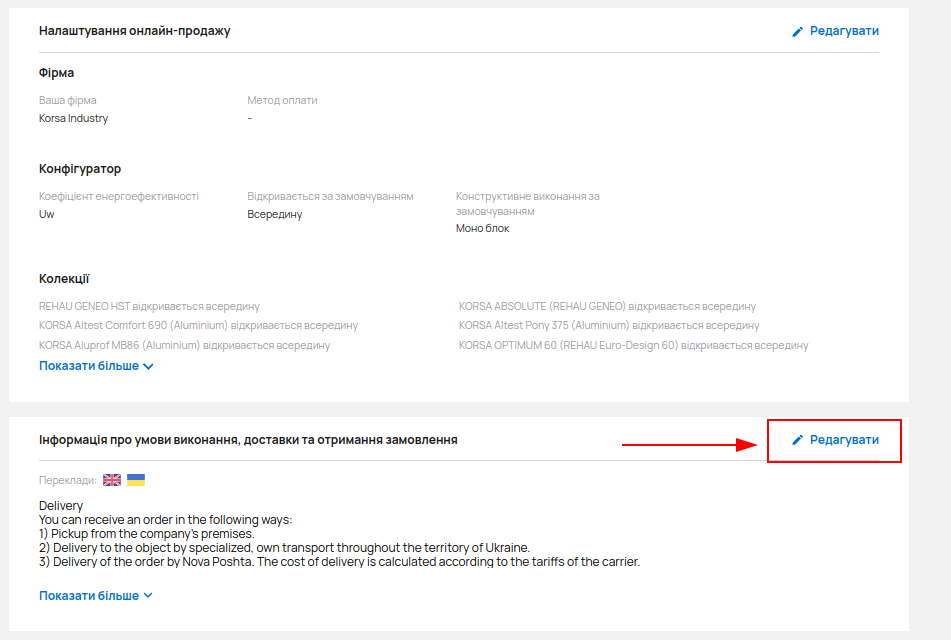Click the Фірма section heading
951x640 pixels.
(x=56, y=73)
